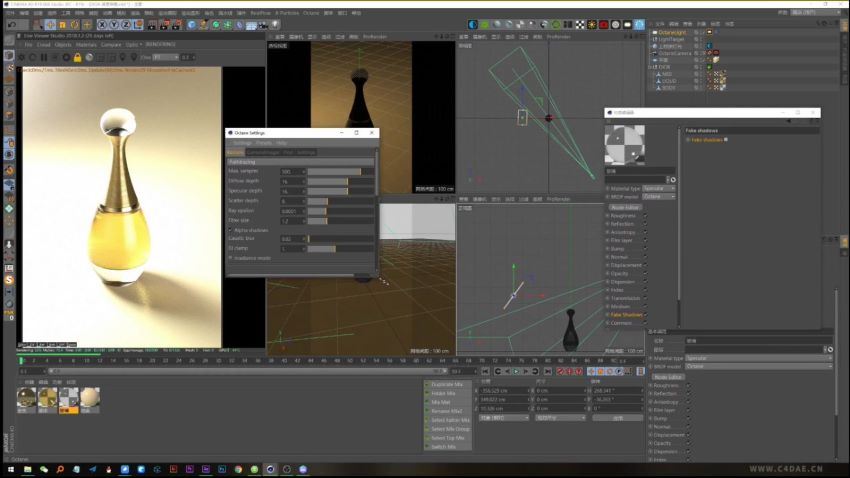Click the coordinate Apply button
This screenshot has width=850, height=478.
pos(617,418)
